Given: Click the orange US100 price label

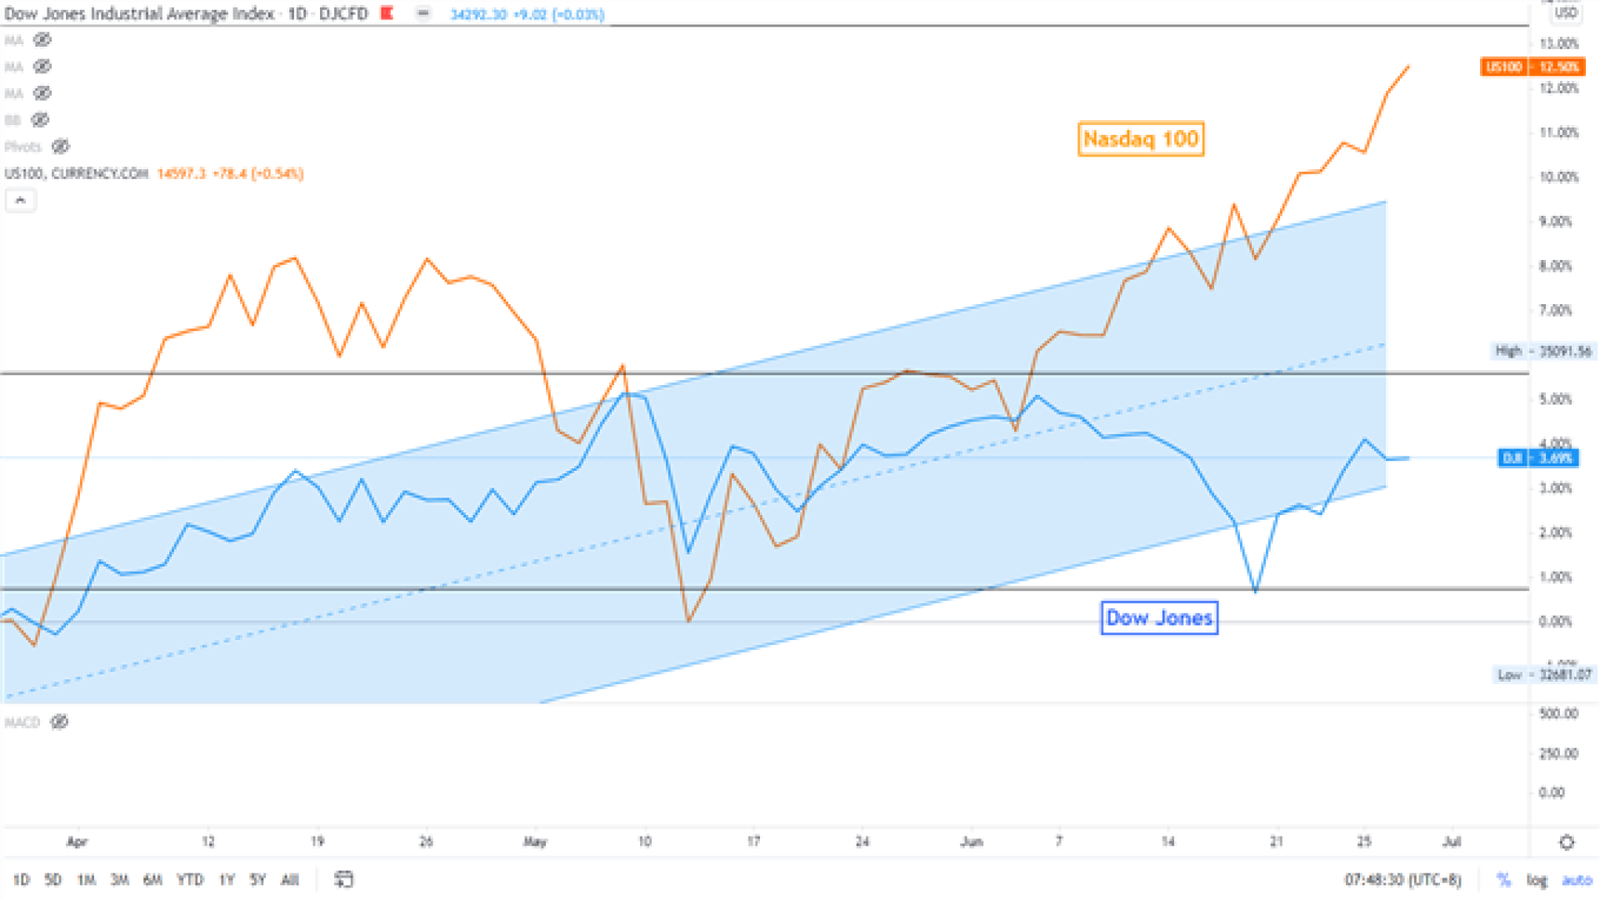Looking at the screenshot, I should pyautogui.click(x=1532, y=67).
